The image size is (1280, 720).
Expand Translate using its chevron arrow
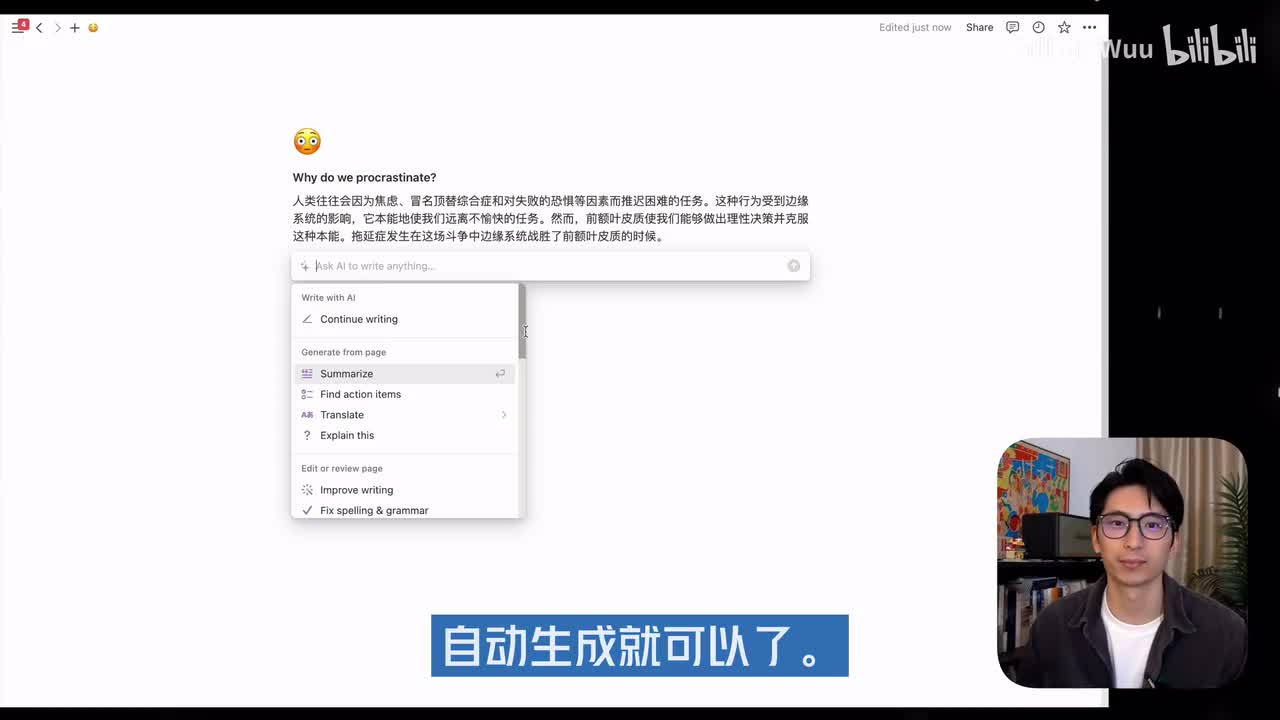[503, 415]
